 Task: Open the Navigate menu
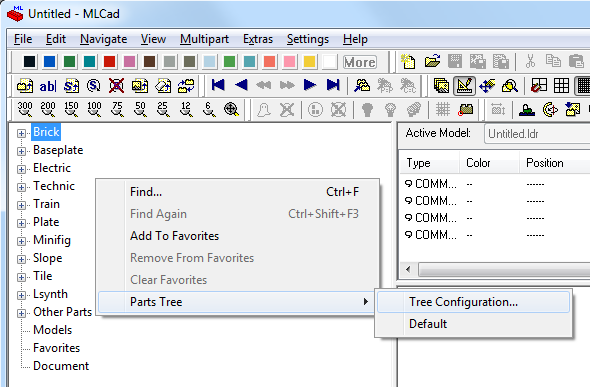(x=103, y=39)
